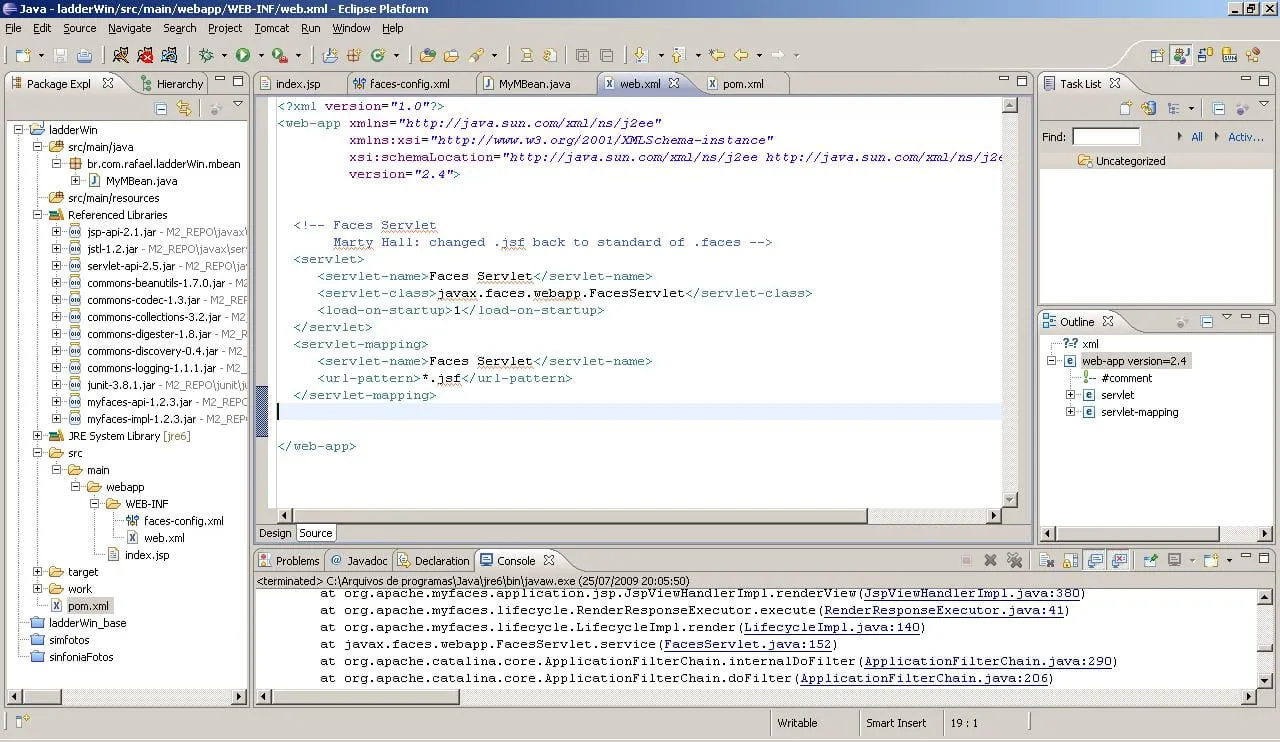Click Collapse All in Package Explorer
The height and width of the screenshot is (742, 1280).
[x=161, y=109]
